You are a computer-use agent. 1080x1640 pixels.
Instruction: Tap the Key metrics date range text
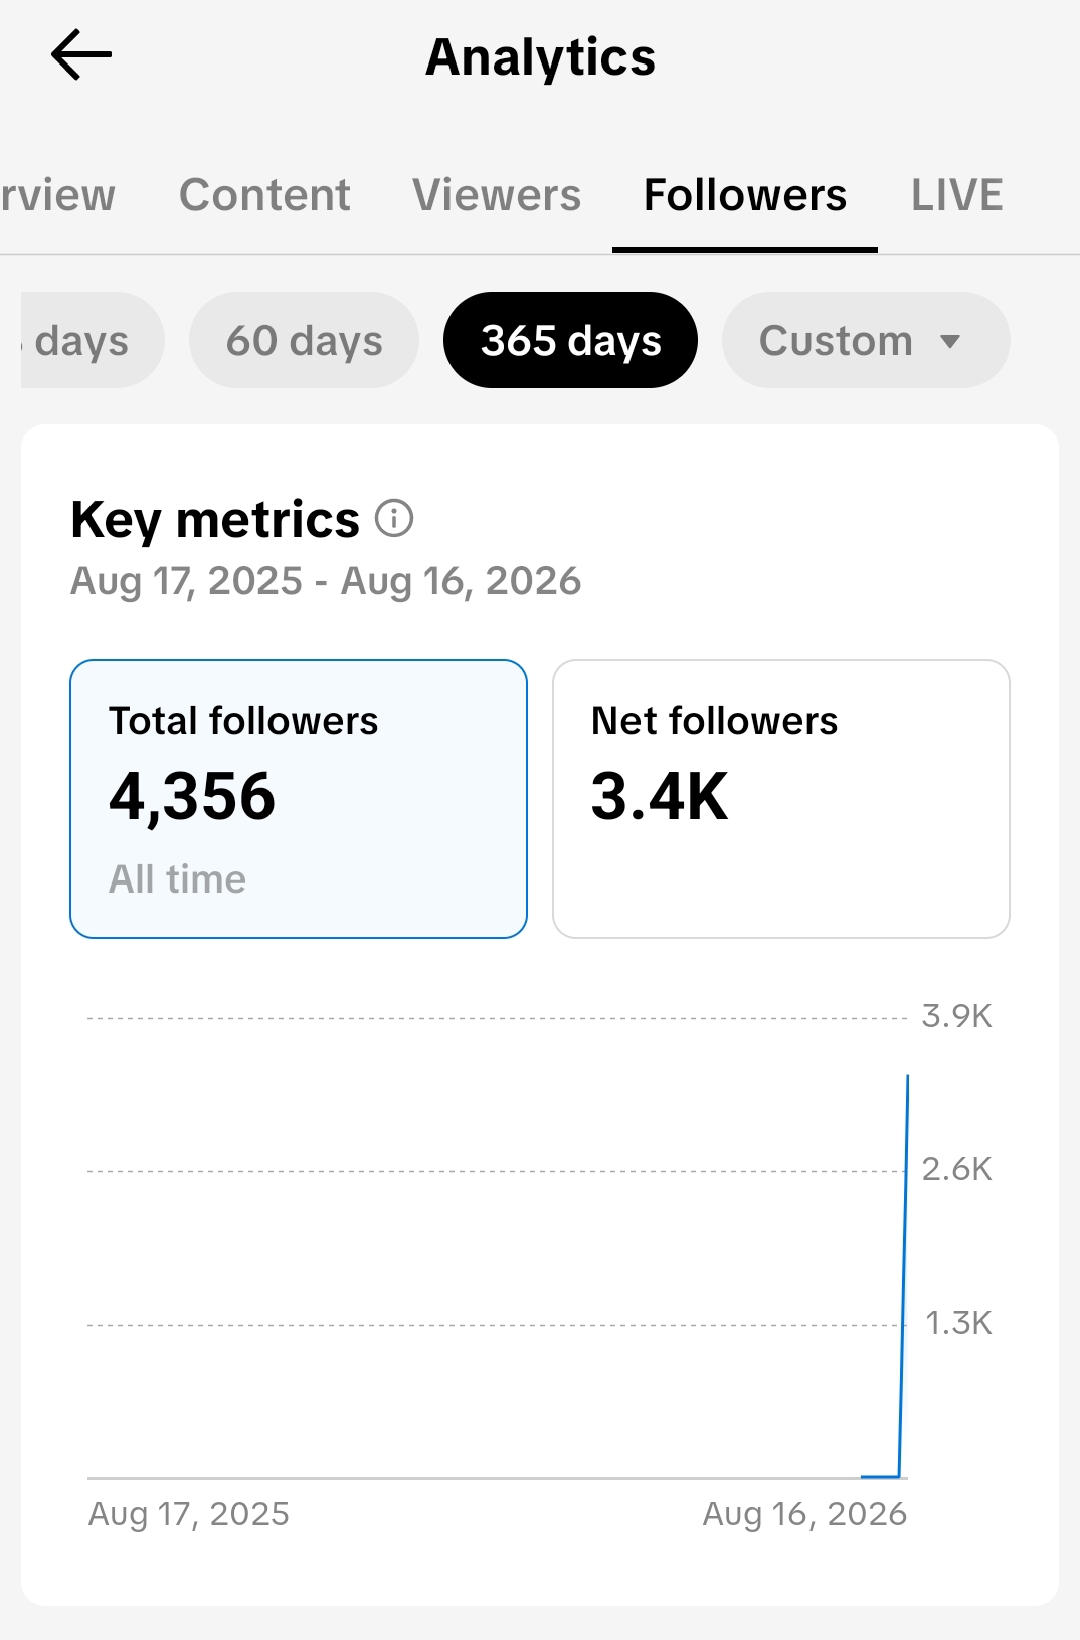325,581
